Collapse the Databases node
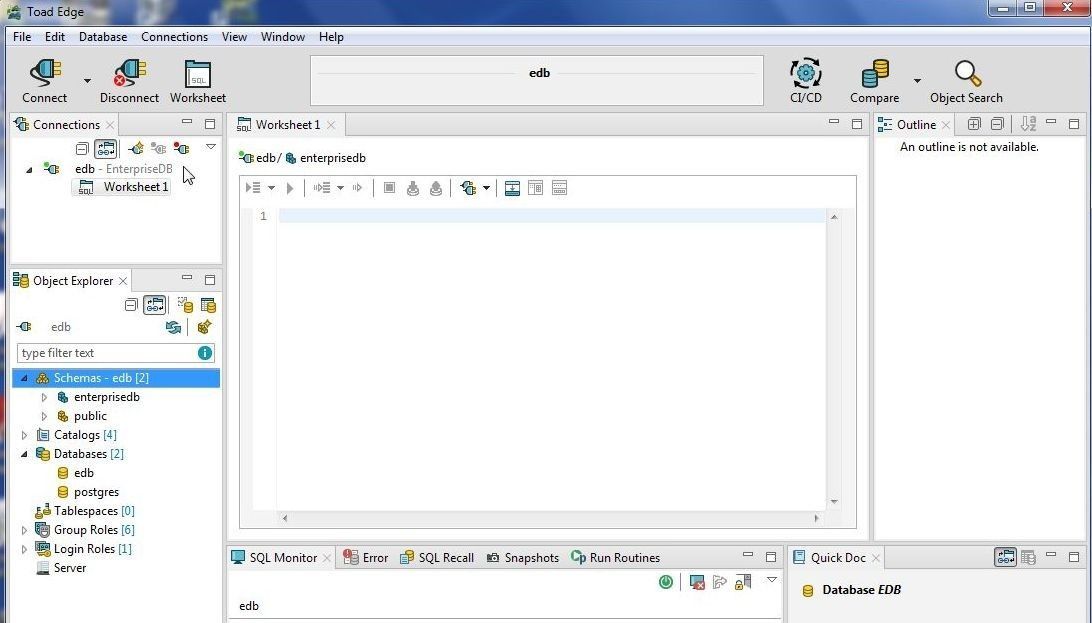 (24, 454)
